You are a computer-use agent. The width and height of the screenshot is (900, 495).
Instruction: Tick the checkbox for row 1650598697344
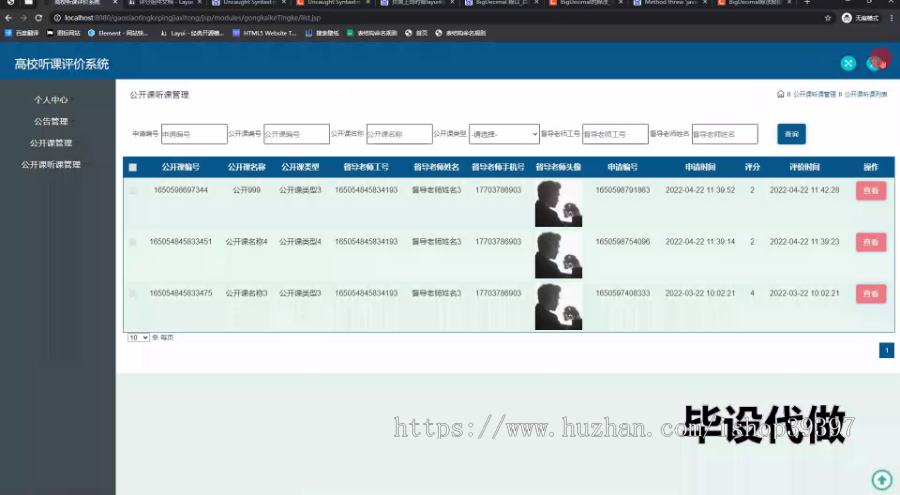133,190
